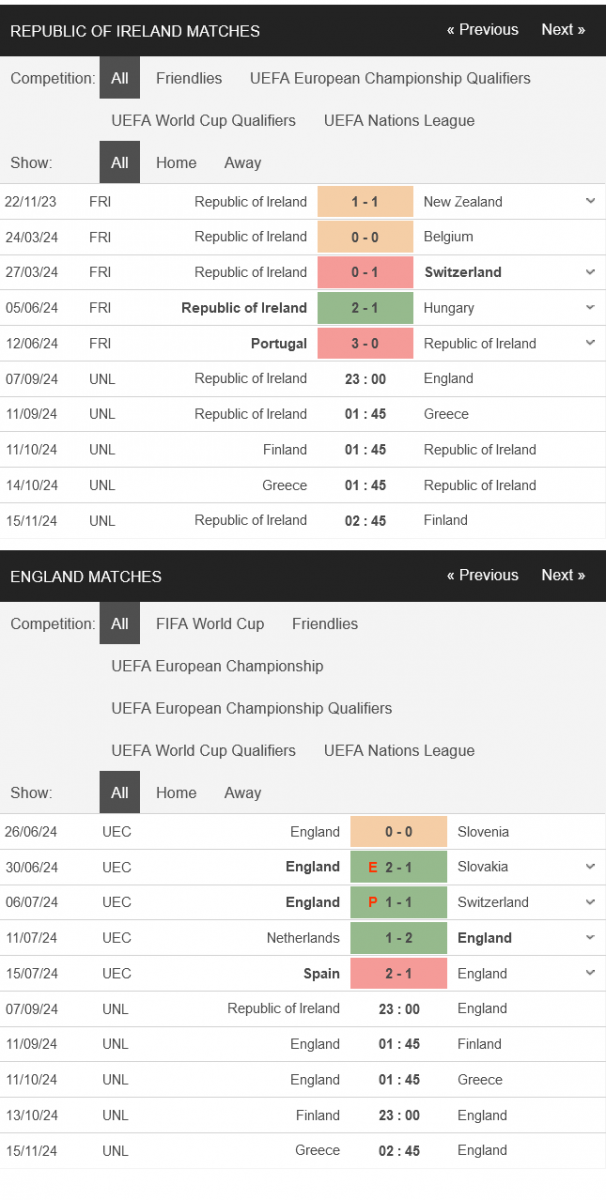The height and width of the screenshot is (1200, 606).
Task: Open the England 0-0 Slovenia score
Action: [398, 832]
